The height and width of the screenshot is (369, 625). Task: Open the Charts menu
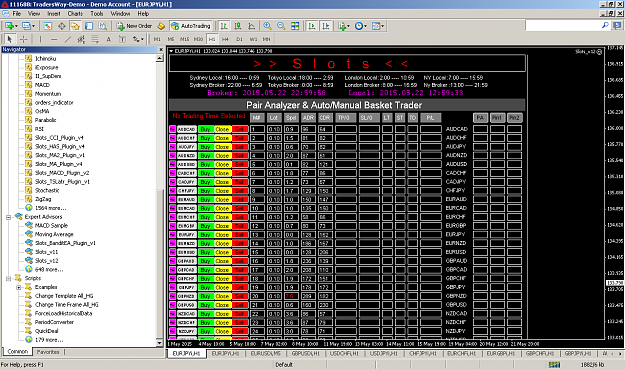75,14
